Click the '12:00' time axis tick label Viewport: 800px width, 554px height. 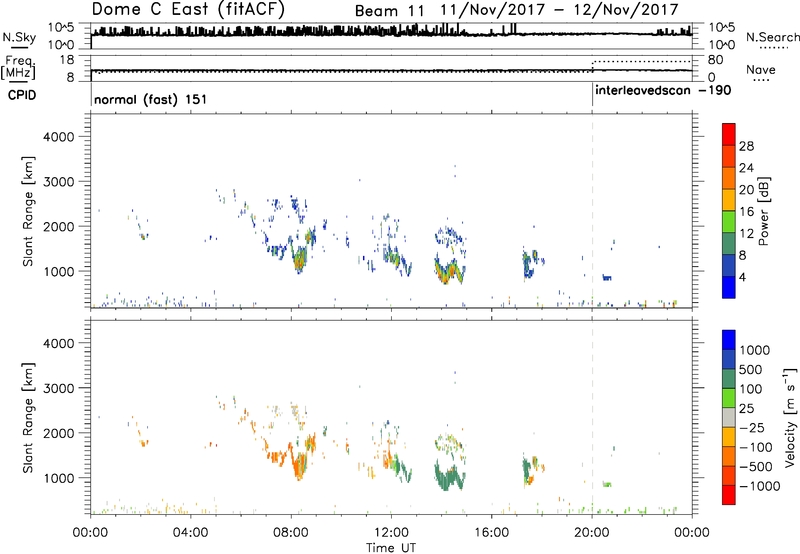391,533
